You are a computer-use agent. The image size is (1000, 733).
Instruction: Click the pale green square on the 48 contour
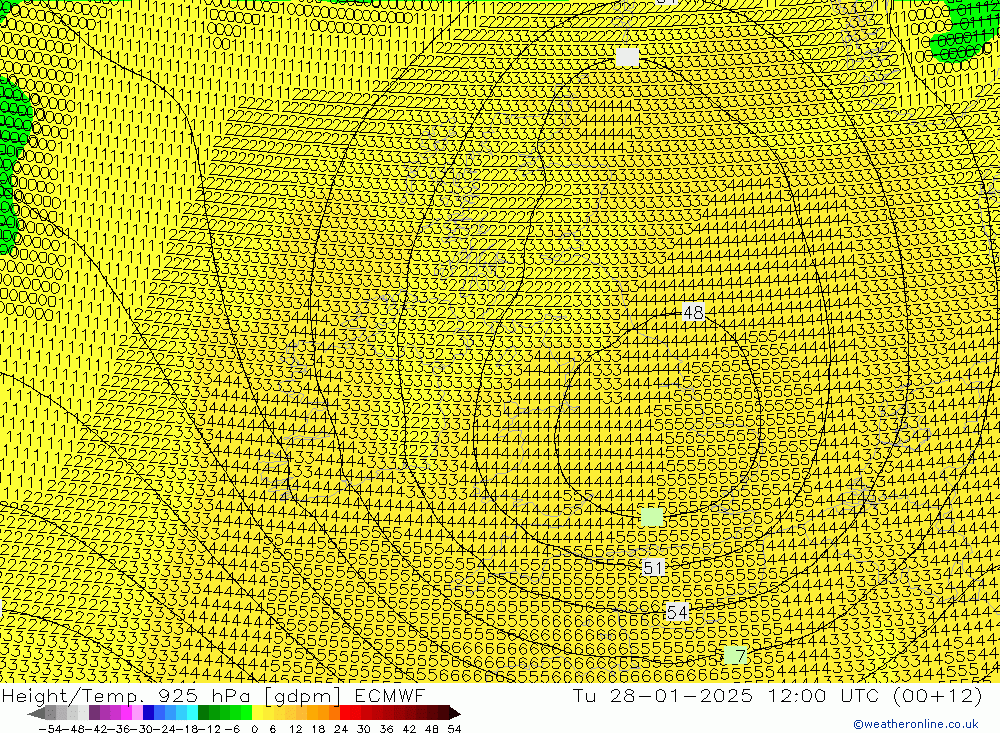tap(651, 517)
